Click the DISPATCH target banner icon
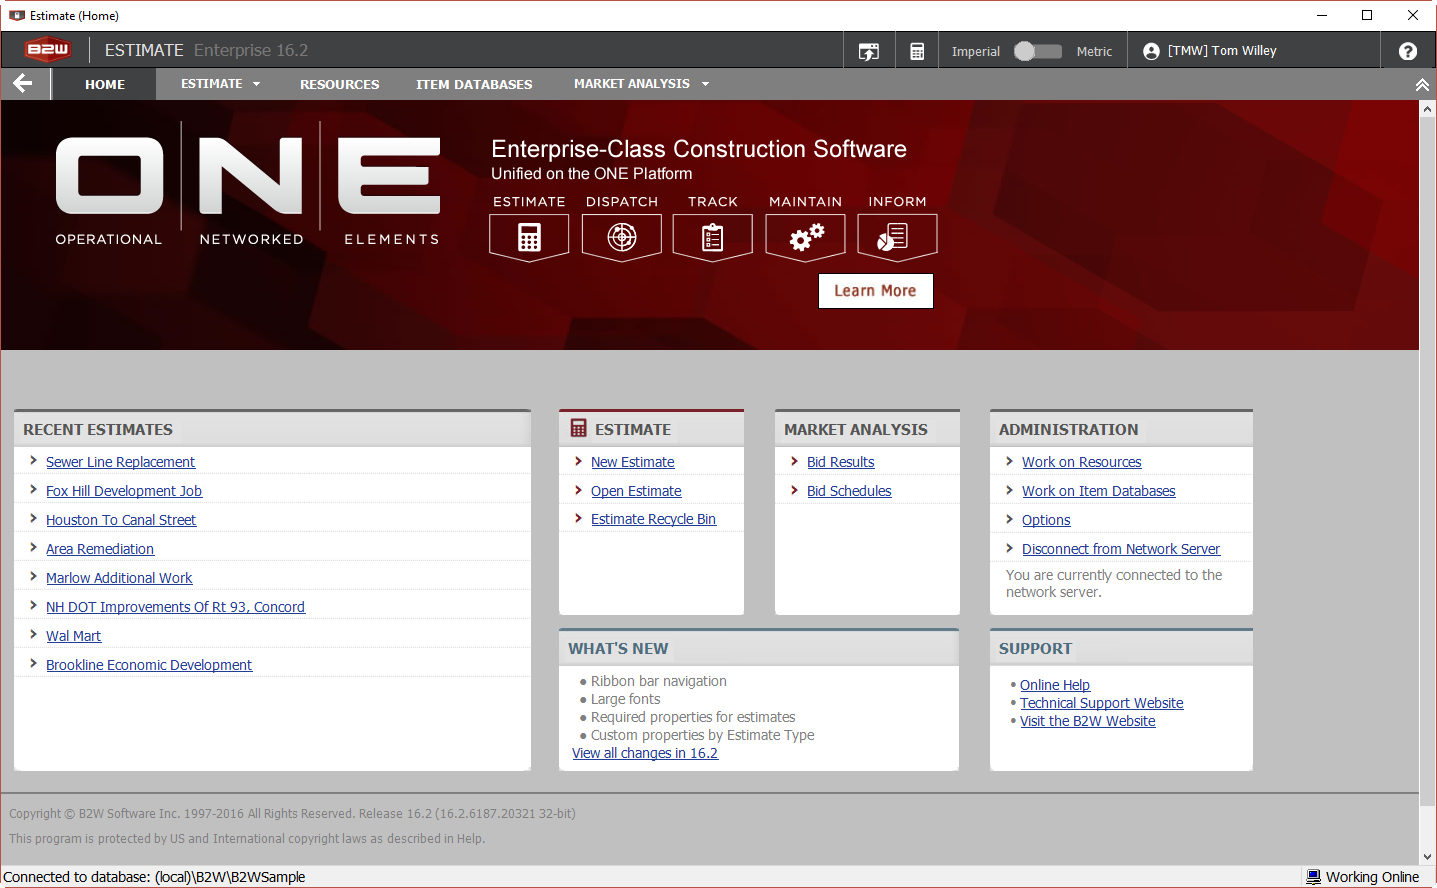The width and height of the screenshot is (1437, 888). coord(622,237)
